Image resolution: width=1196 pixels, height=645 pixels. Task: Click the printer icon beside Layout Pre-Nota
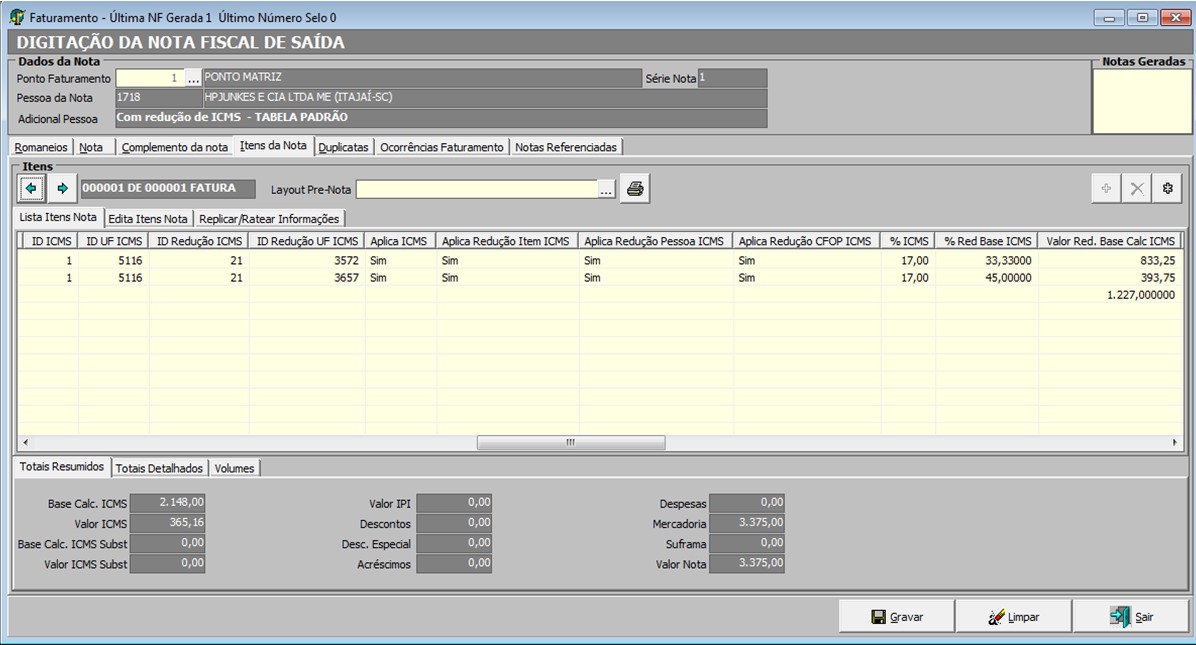click(635, 189)
